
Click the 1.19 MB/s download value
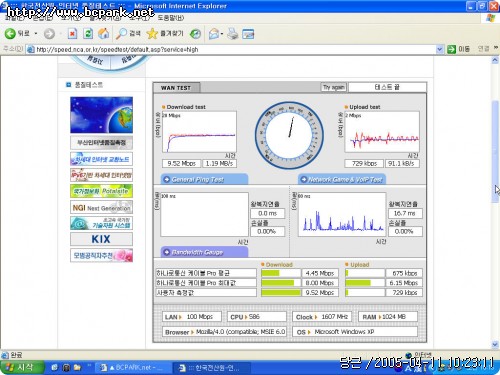pos(219,163)
